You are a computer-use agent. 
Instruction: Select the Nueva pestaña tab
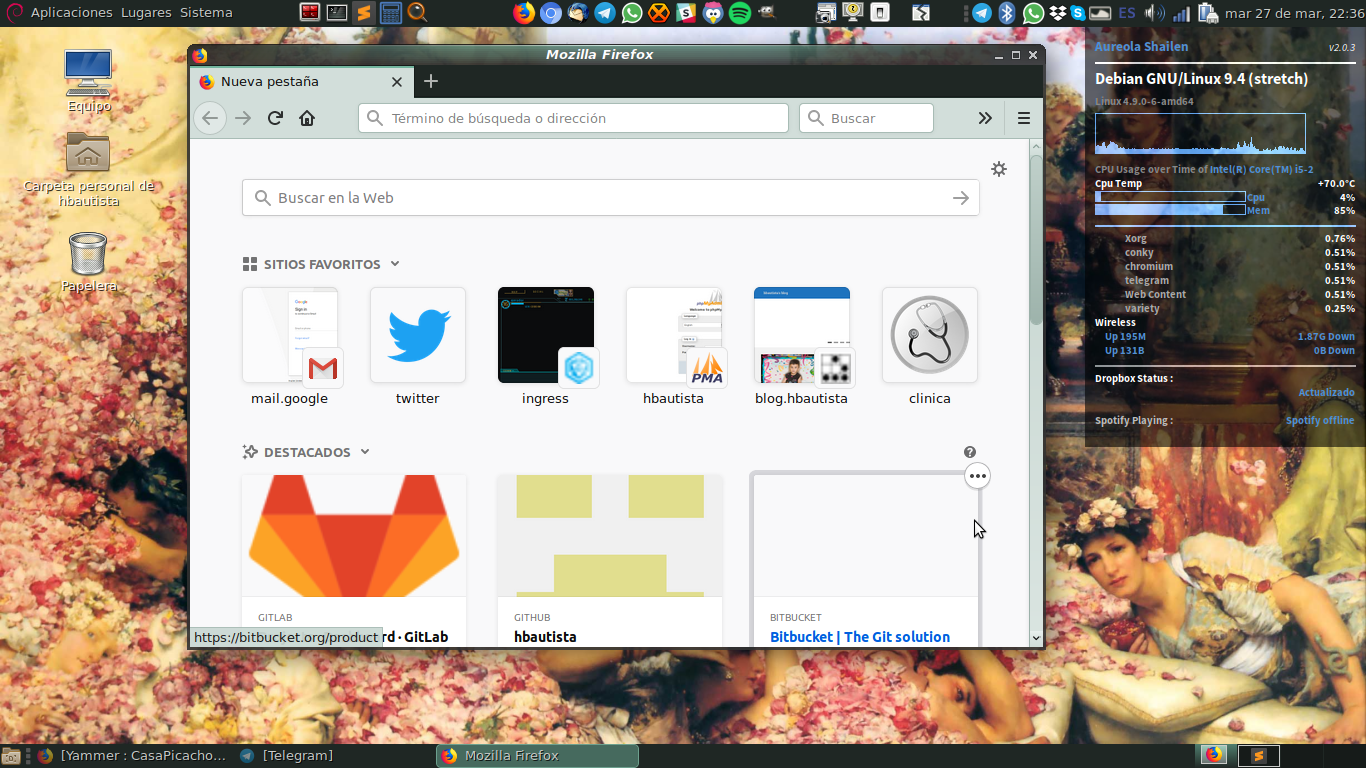click(x=301, y=82)
